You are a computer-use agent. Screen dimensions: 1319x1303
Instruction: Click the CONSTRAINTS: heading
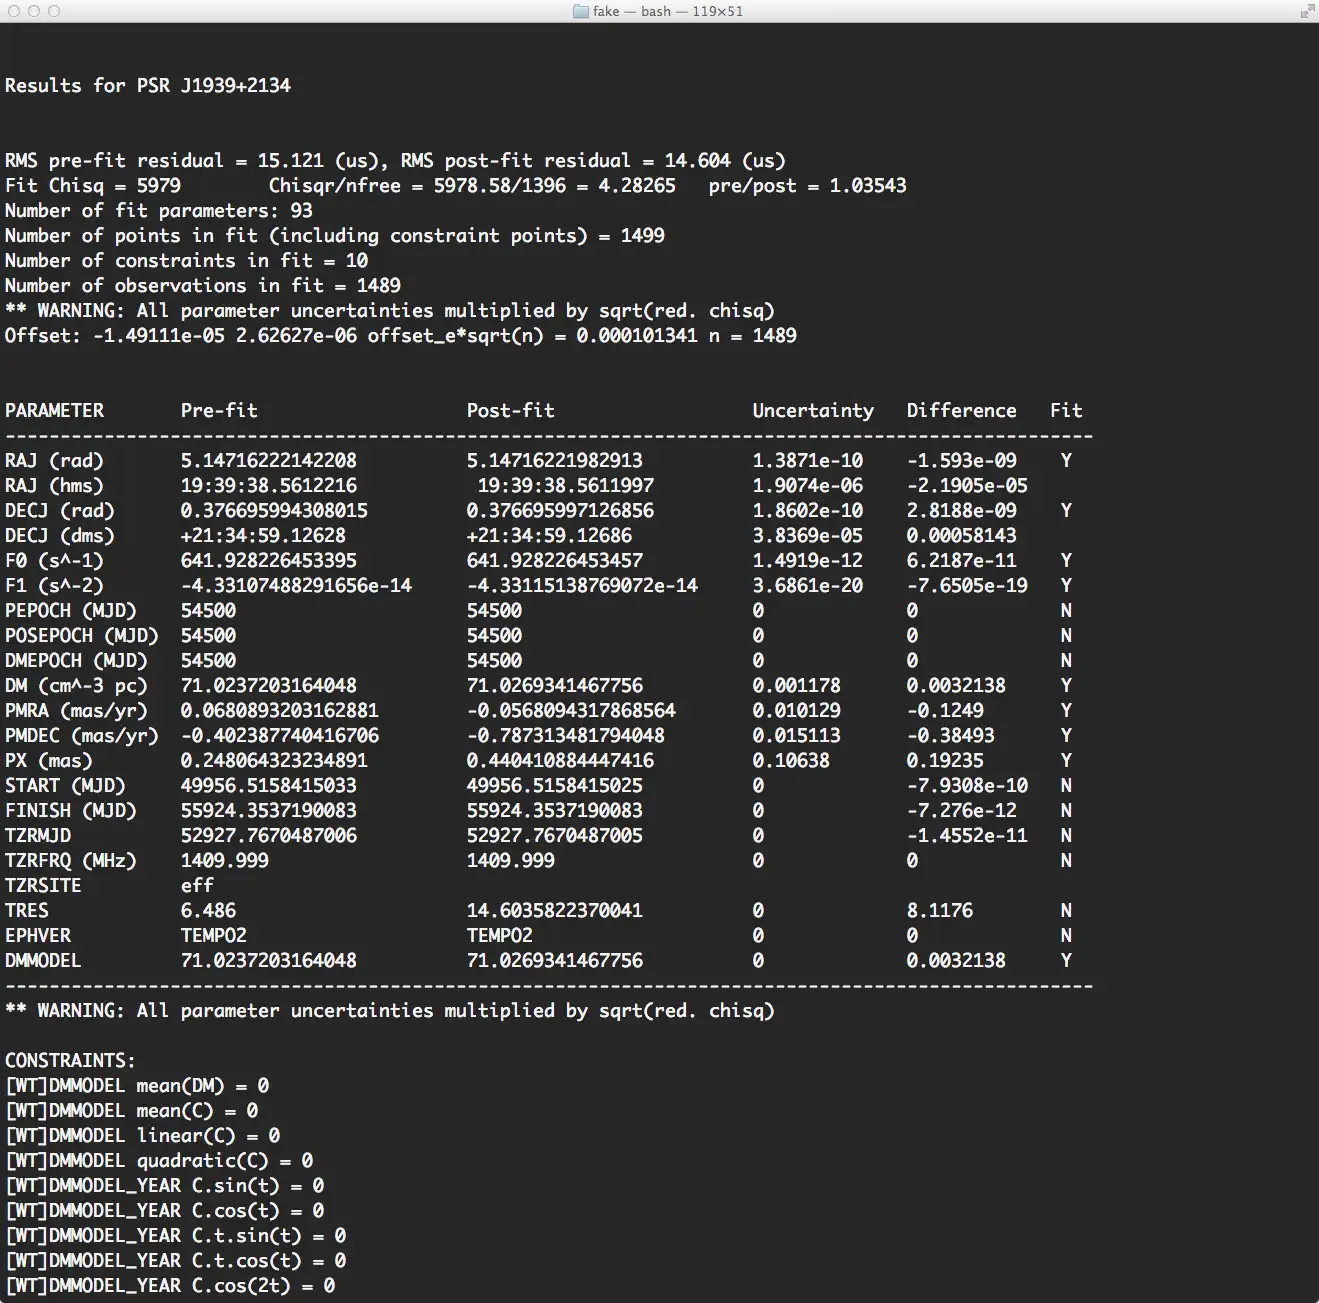pos(70,1061)
